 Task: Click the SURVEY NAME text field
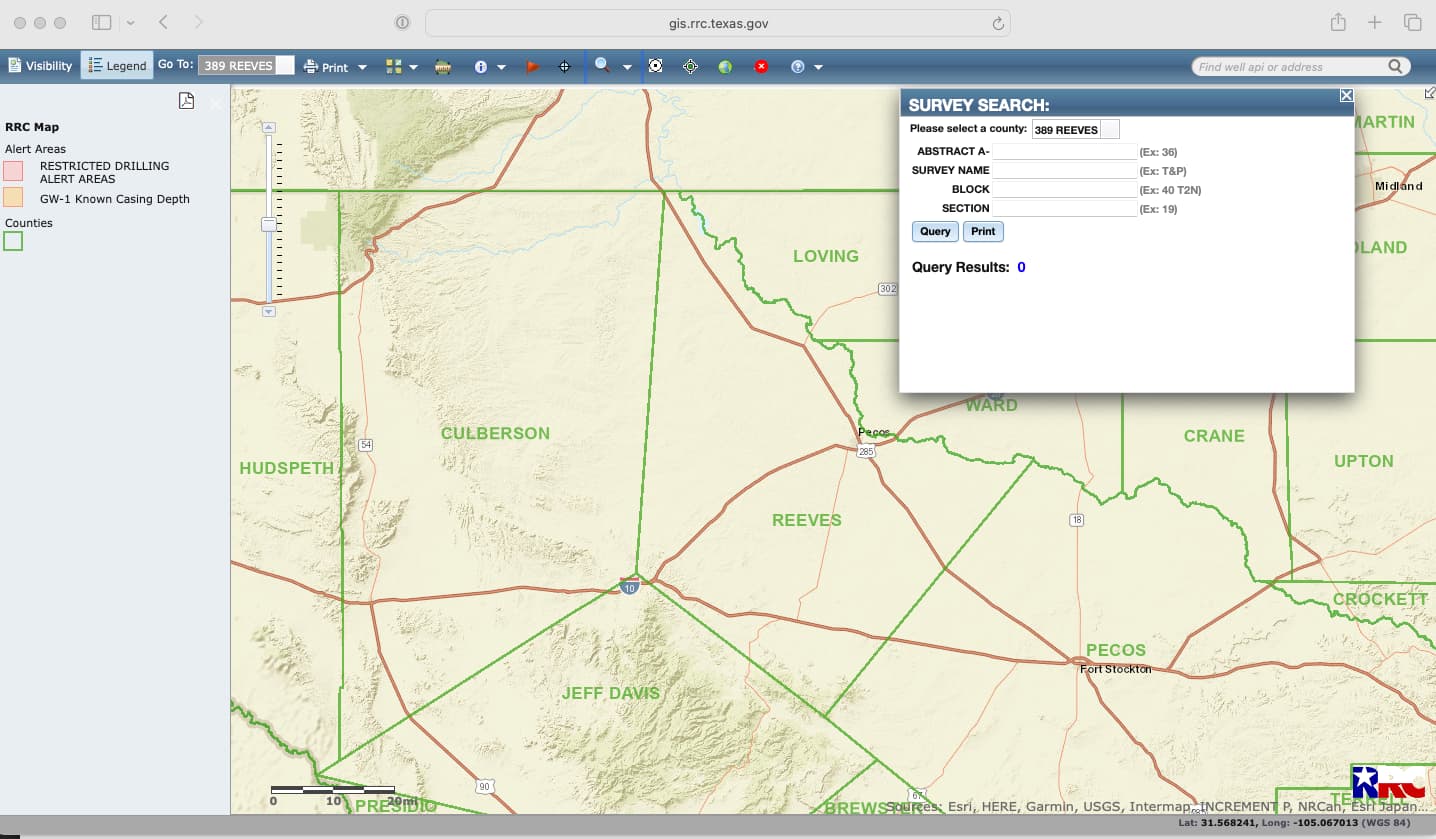[1064, 171]
